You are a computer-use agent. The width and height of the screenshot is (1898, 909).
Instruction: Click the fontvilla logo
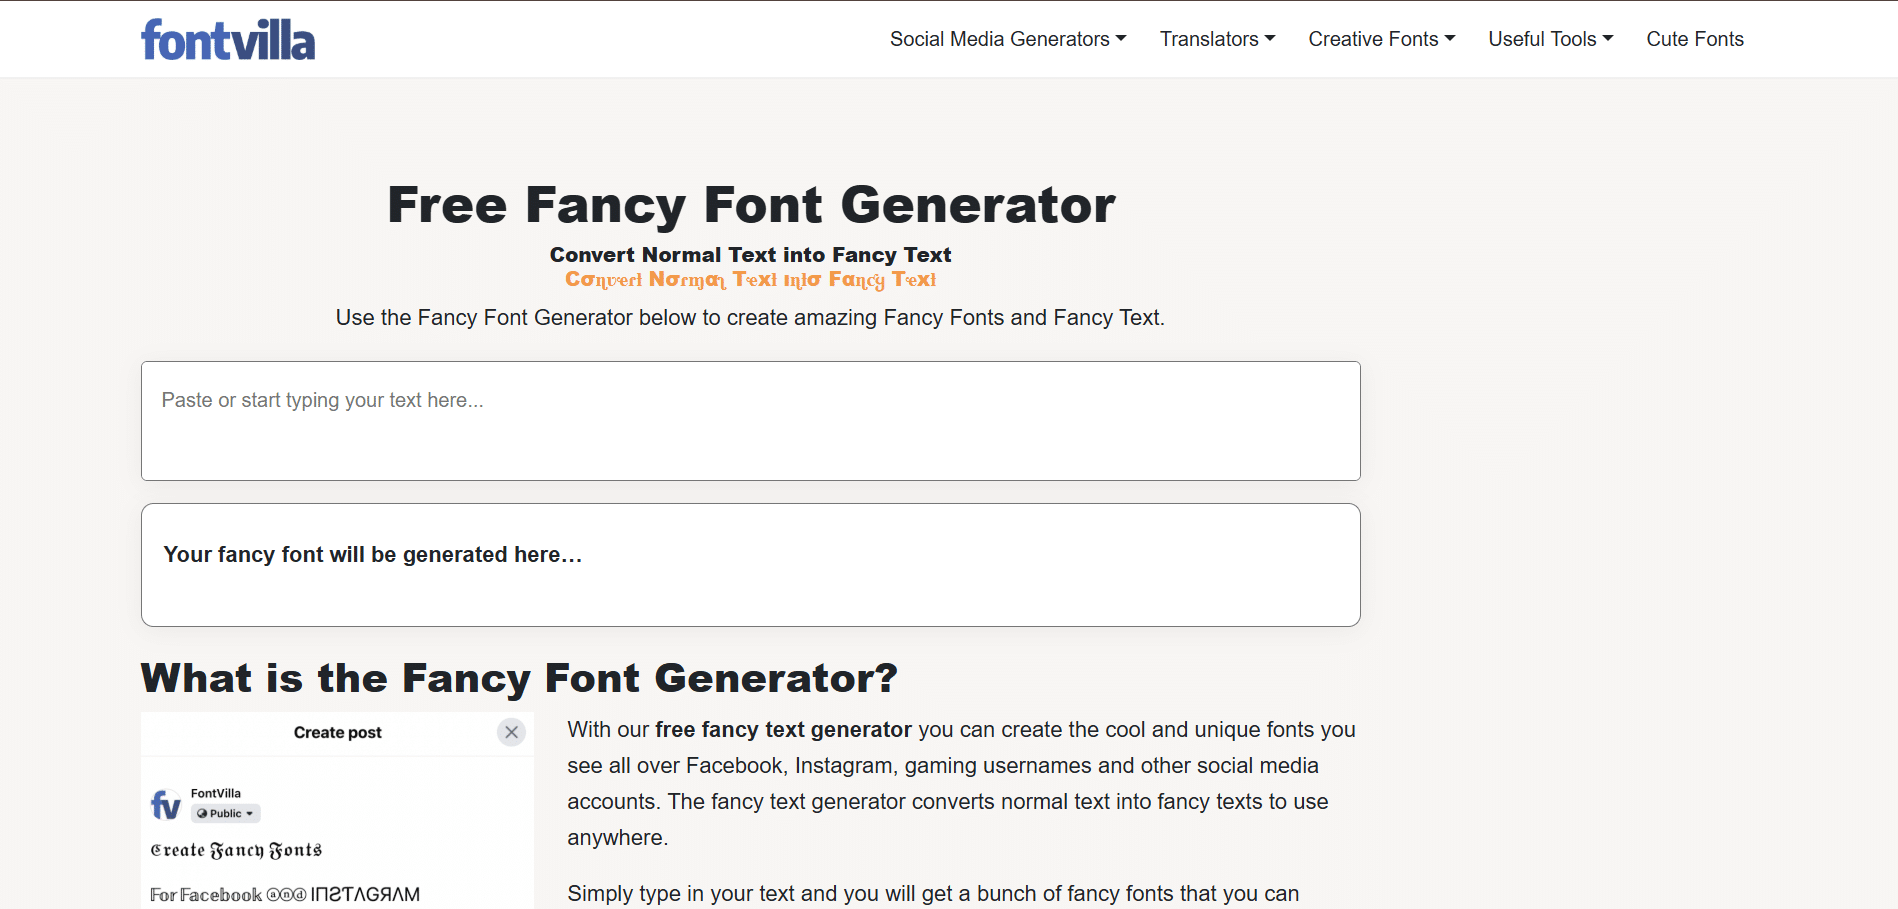[228, 40]
